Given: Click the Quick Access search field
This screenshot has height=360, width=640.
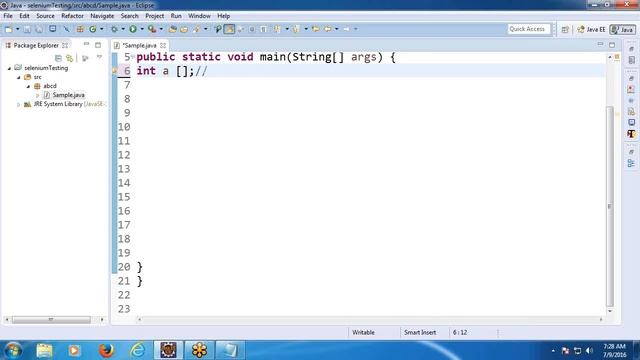Looking at the screenshot, I should point(529,29).
